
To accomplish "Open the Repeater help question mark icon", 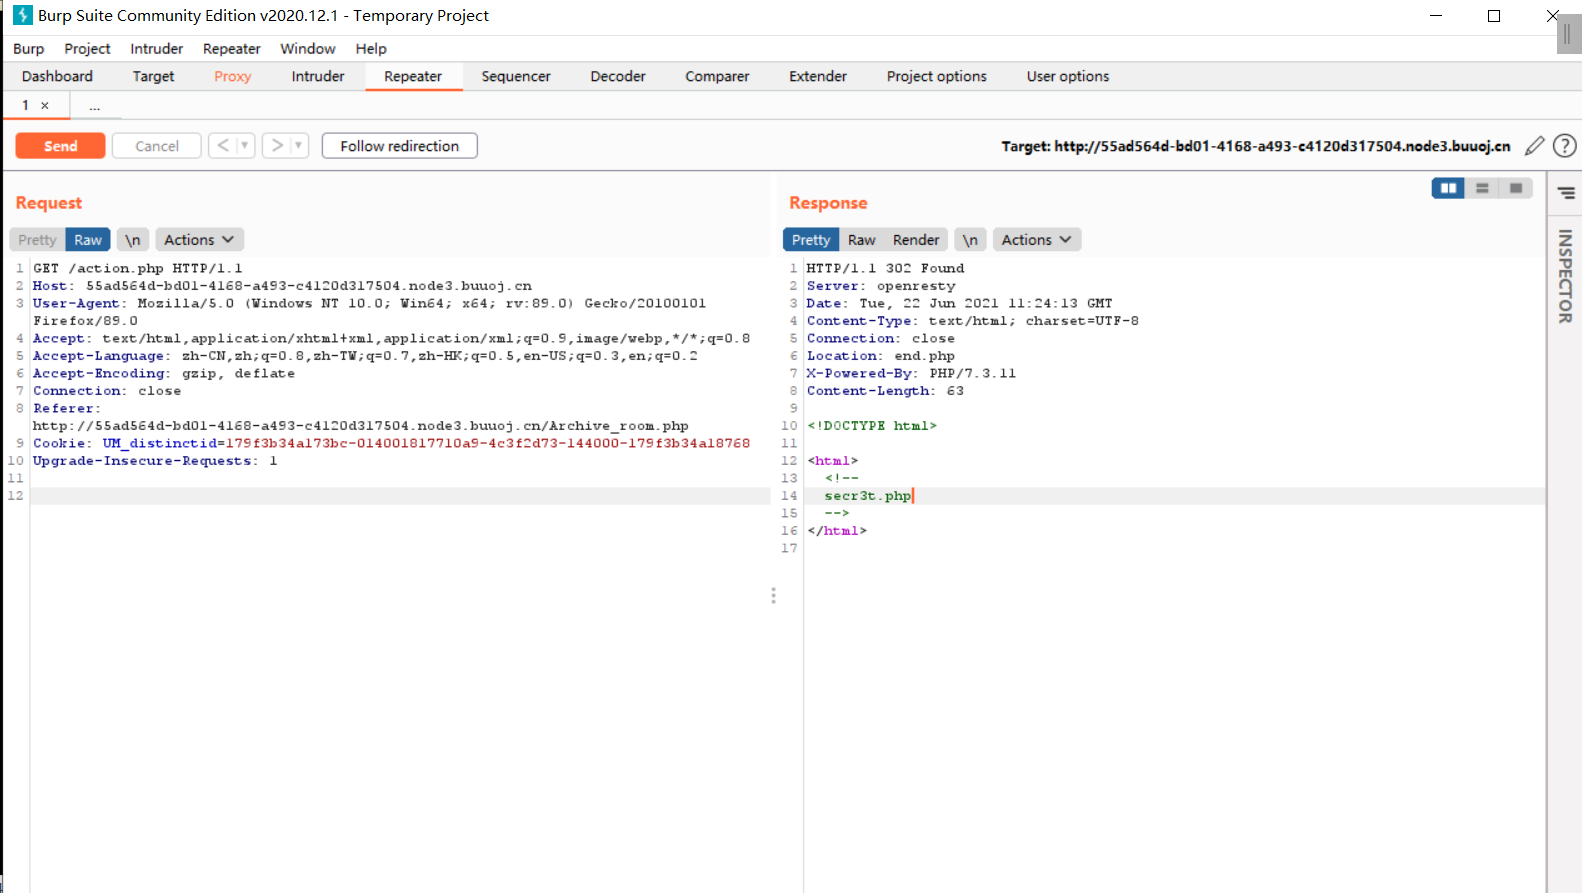I will 1564,146.
